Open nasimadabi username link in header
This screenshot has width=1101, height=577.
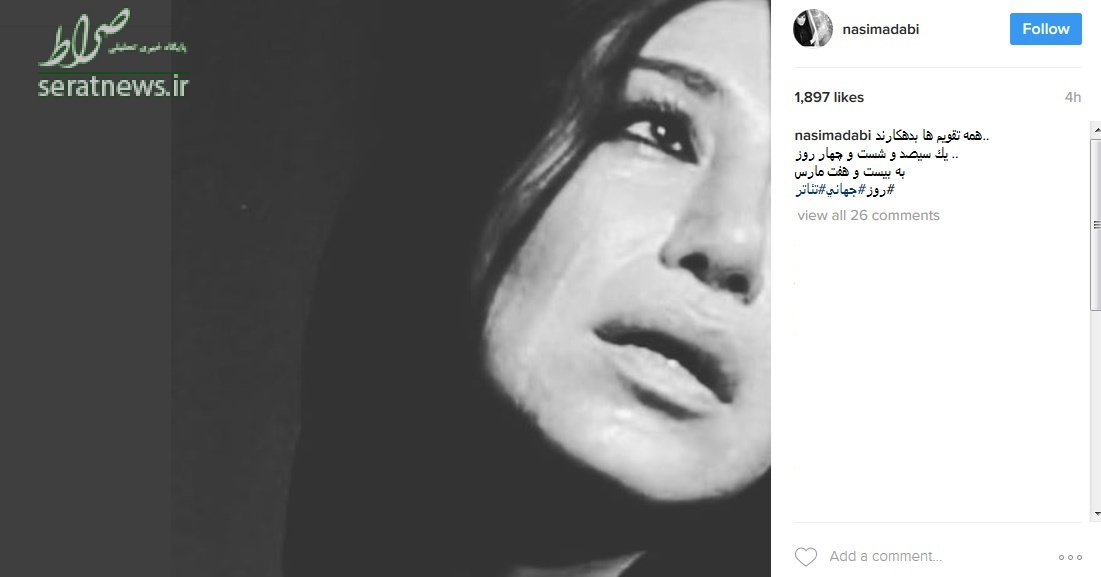point(881,29)
